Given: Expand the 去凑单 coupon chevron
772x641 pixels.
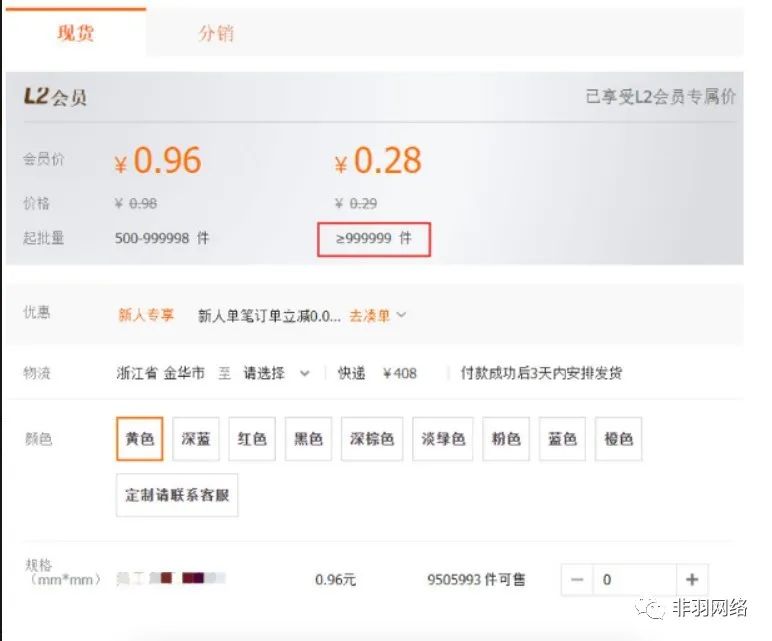Looking at the screenshot, I should [402, 315].
